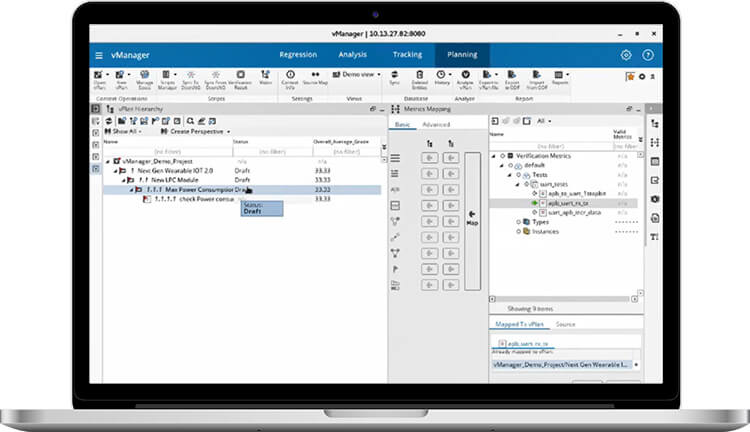Collapse the uart_tests tree node
750x432 pixels.
(519, 184)
